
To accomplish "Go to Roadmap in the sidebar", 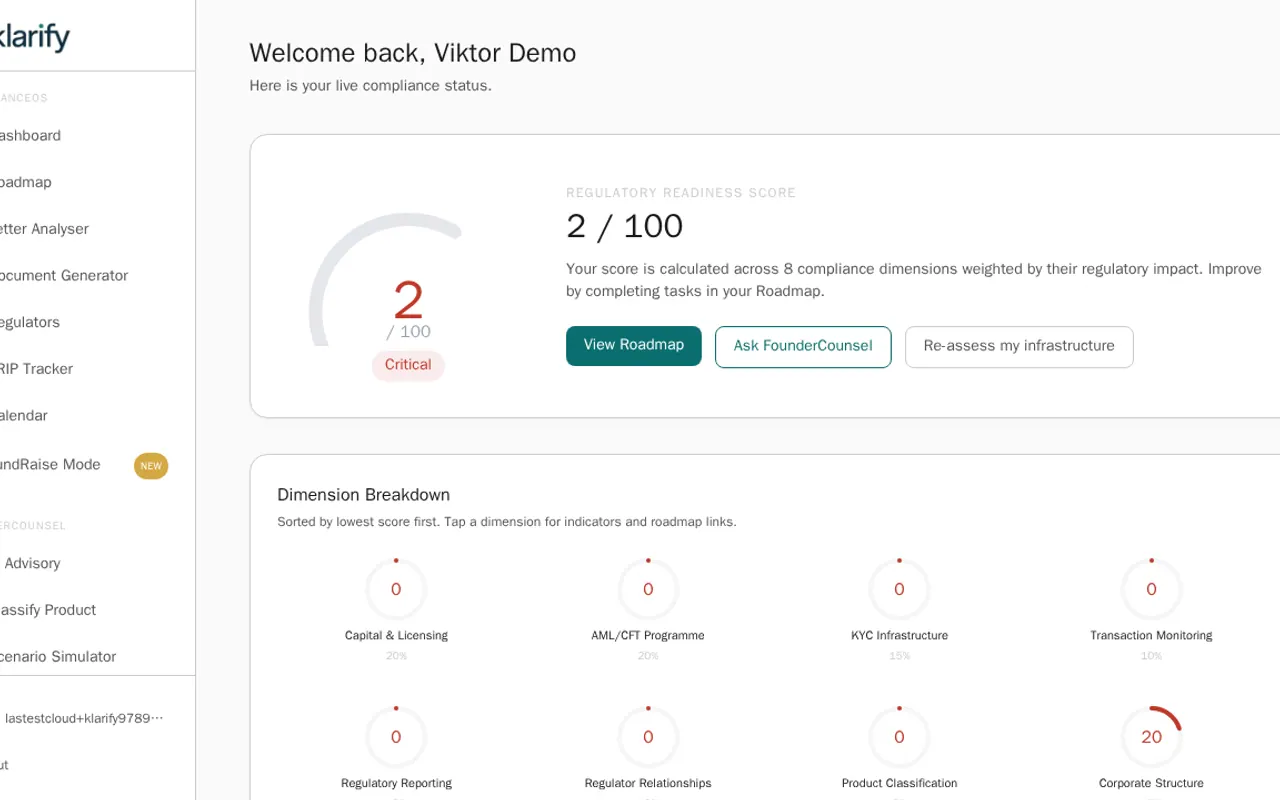I will [x=26, y=182].
